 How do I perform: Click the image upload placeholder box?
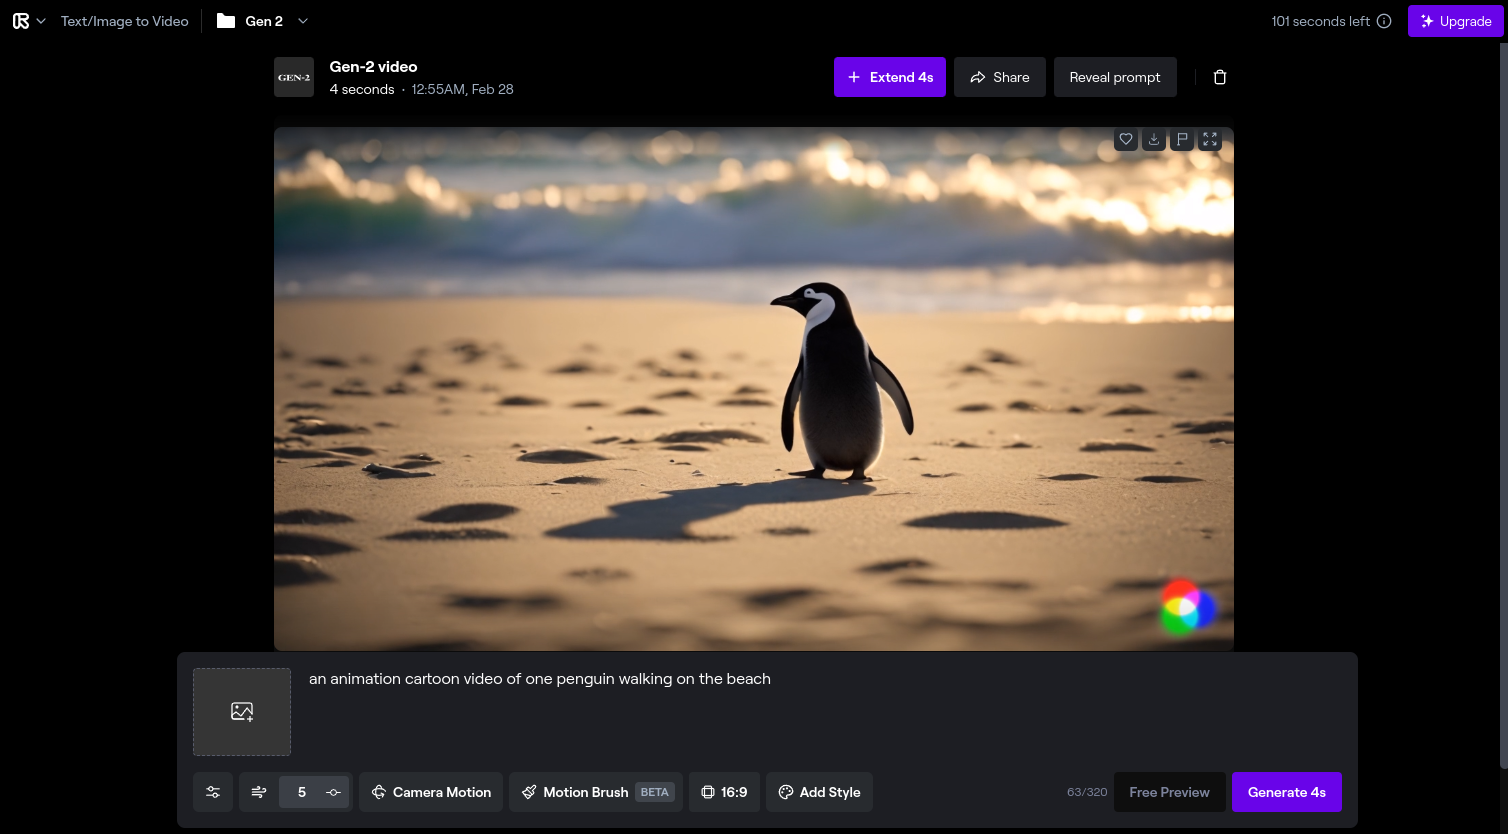(242, 712)
